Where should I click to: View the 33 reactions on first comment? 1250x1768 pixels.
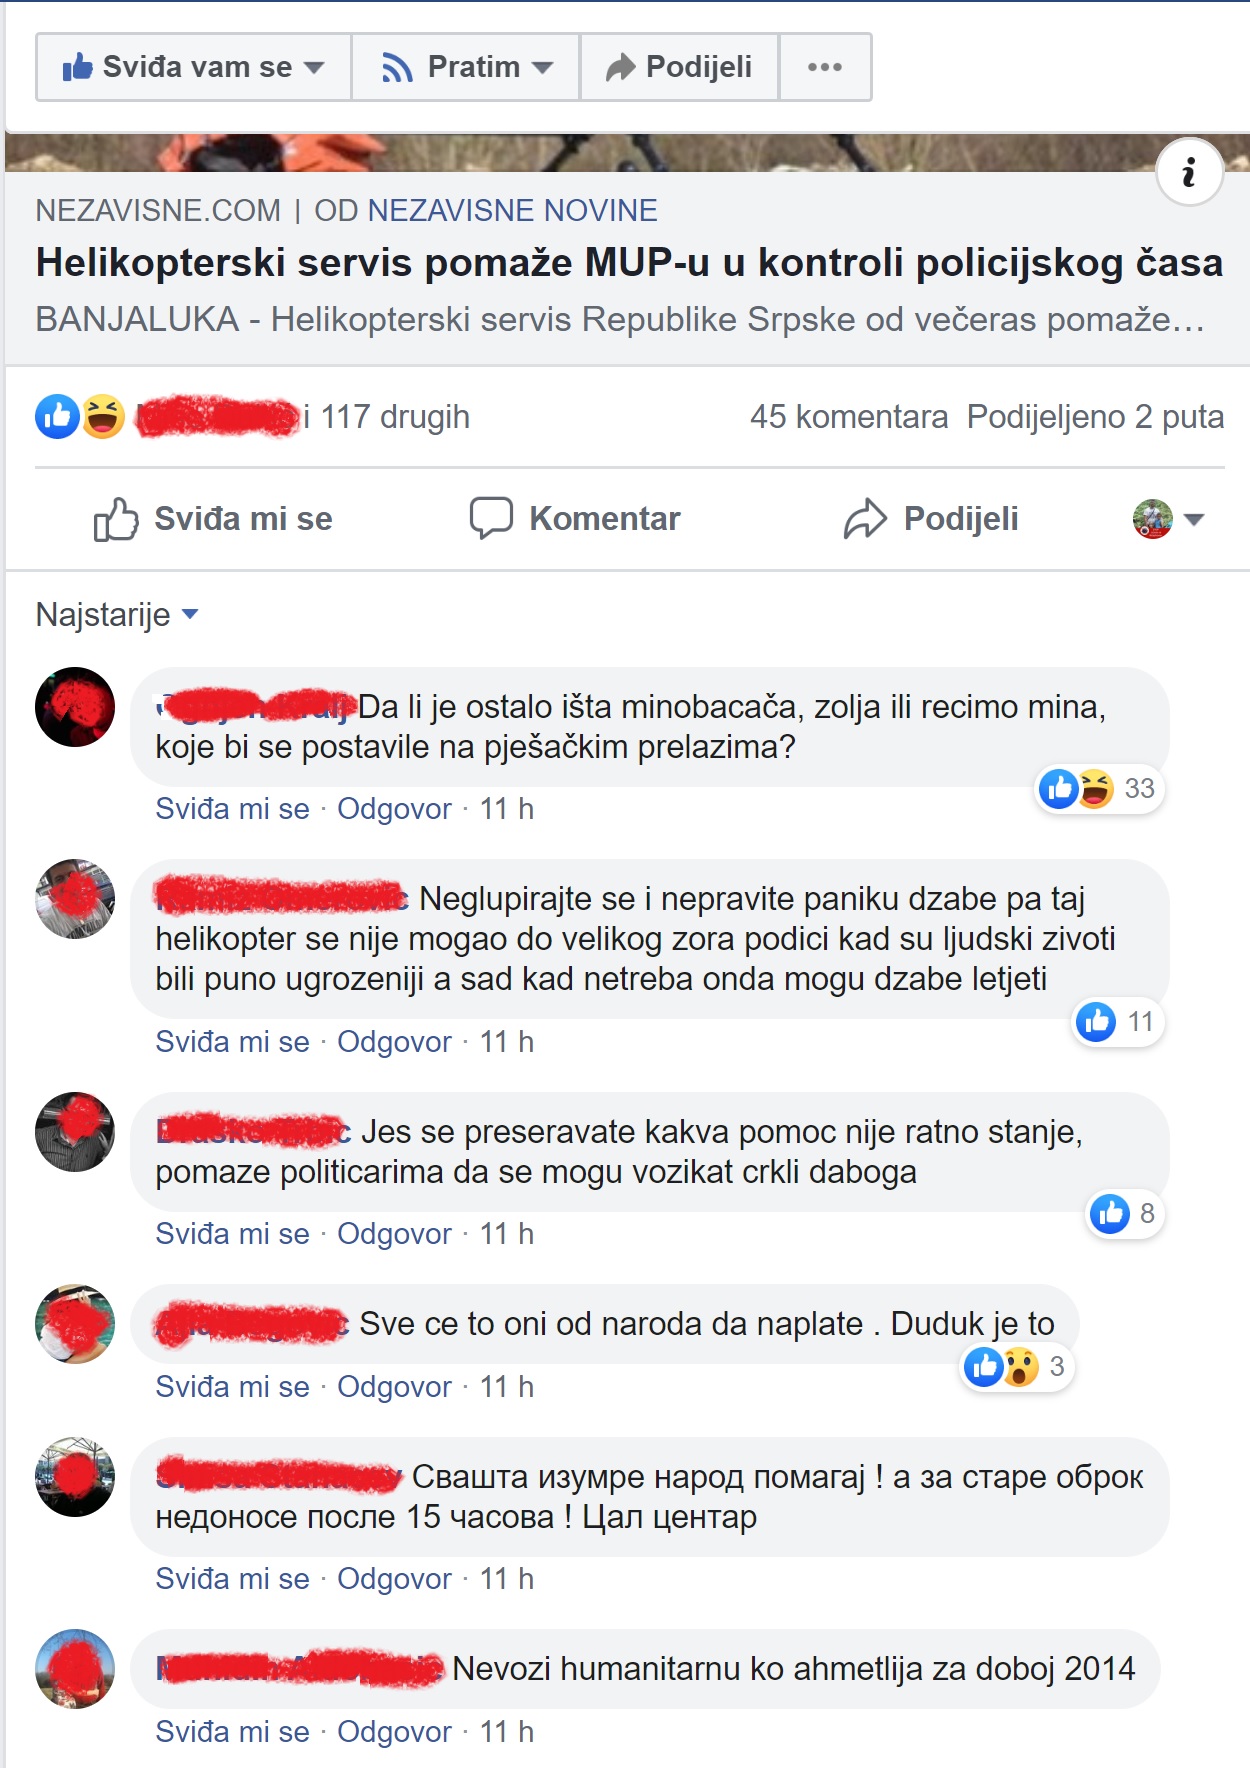click(x=1099, y=789)
